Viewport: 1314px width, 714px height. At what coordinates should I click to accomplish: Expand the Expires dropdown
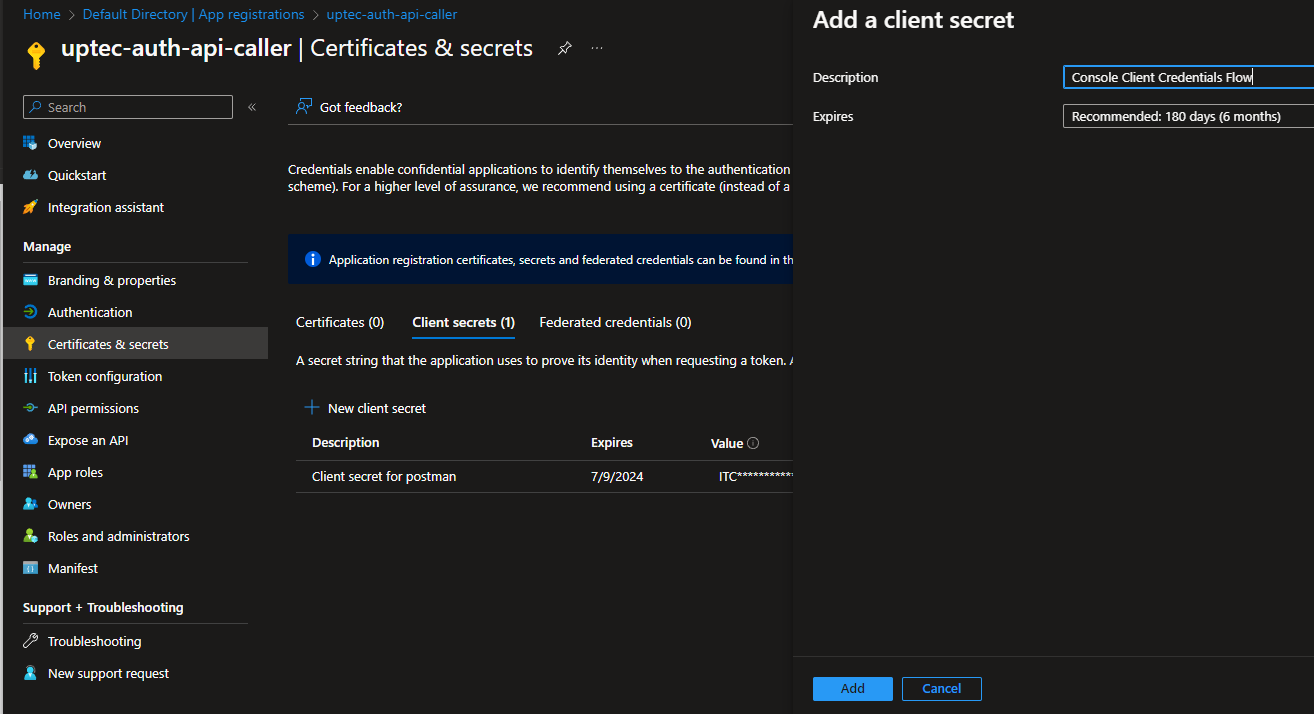click(x=1187, y=117)
